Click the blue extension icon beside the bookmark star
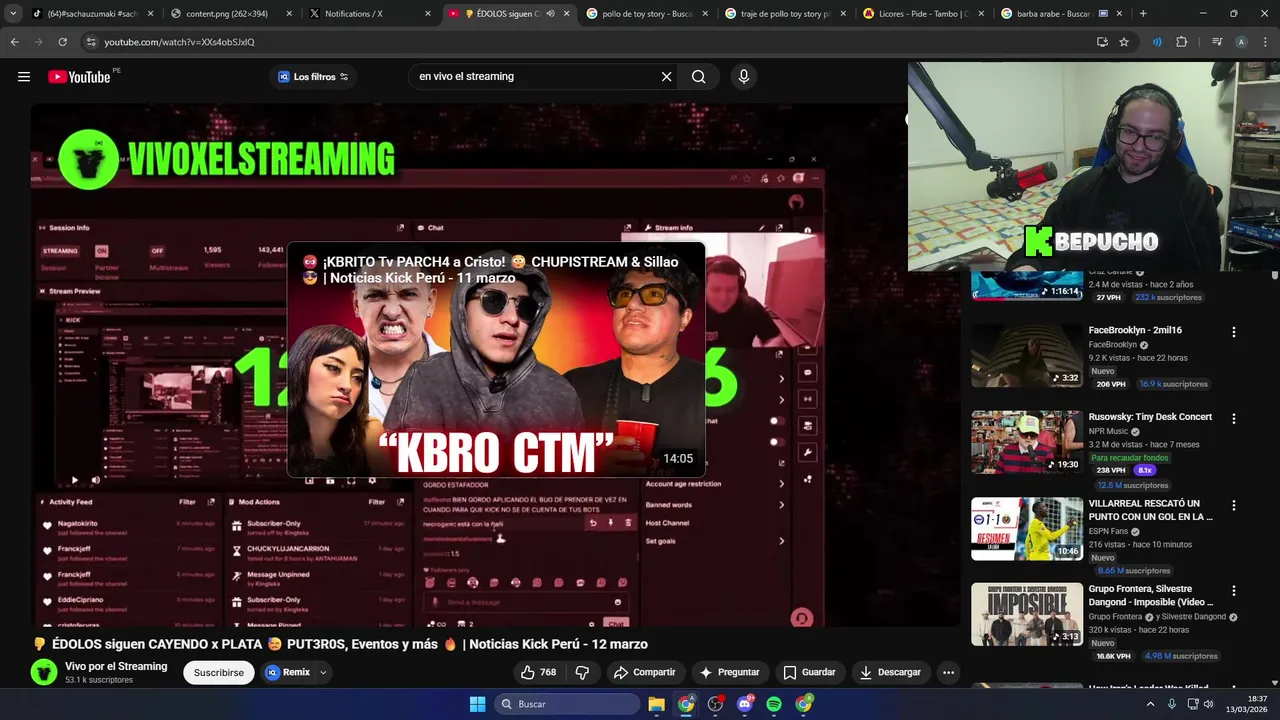 1157,42
